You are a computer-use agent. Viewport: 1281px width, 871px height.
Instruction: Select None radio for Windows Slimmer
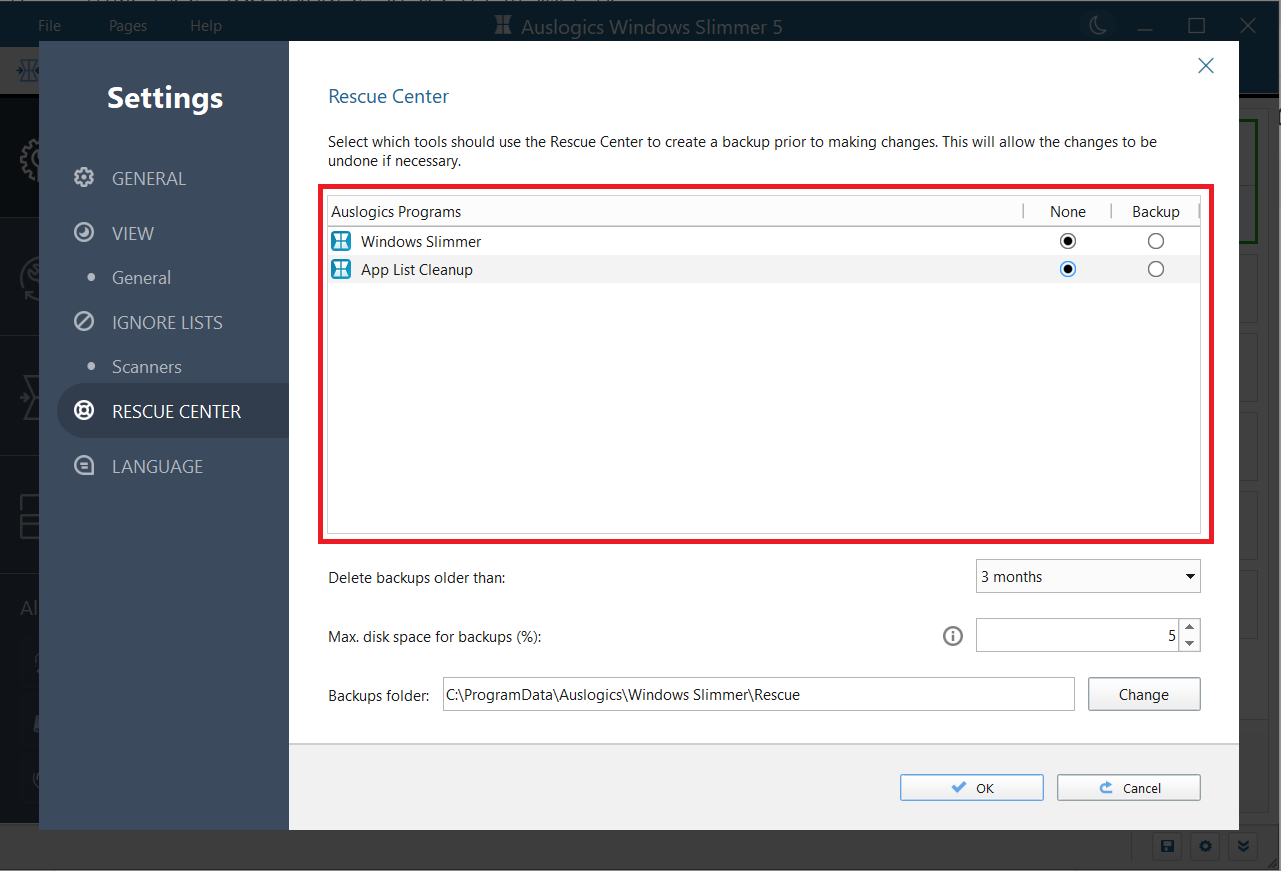[x=1068, y=241]
